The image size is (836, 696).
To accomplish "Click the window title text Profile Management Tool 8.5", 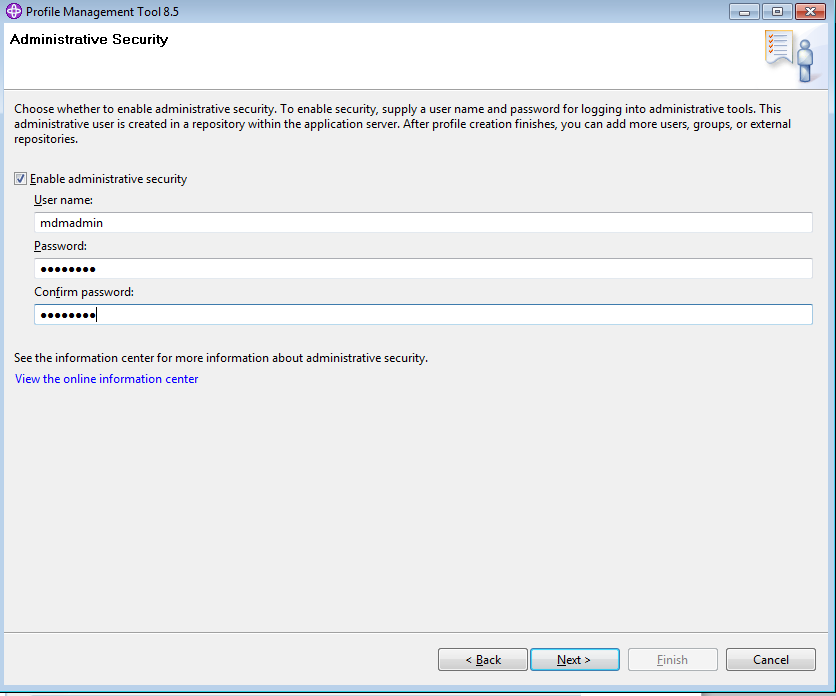I will pyautogui.click(x=102, y=12).
